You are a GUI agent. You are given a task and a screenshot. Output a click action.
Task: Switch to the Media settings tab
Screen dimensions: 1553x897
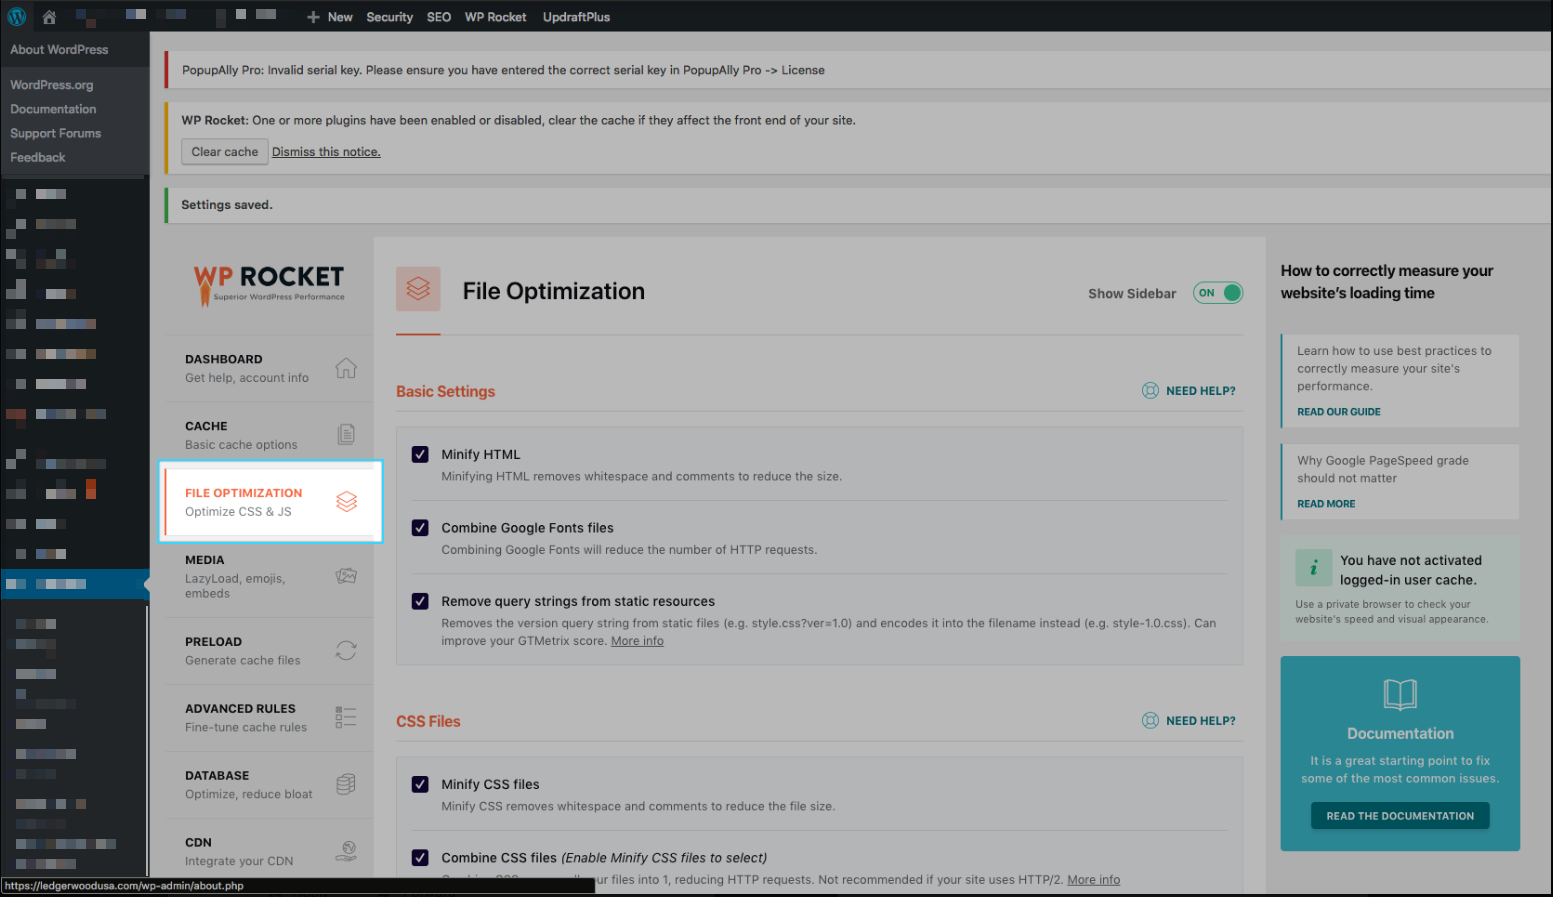click(269, 576)
